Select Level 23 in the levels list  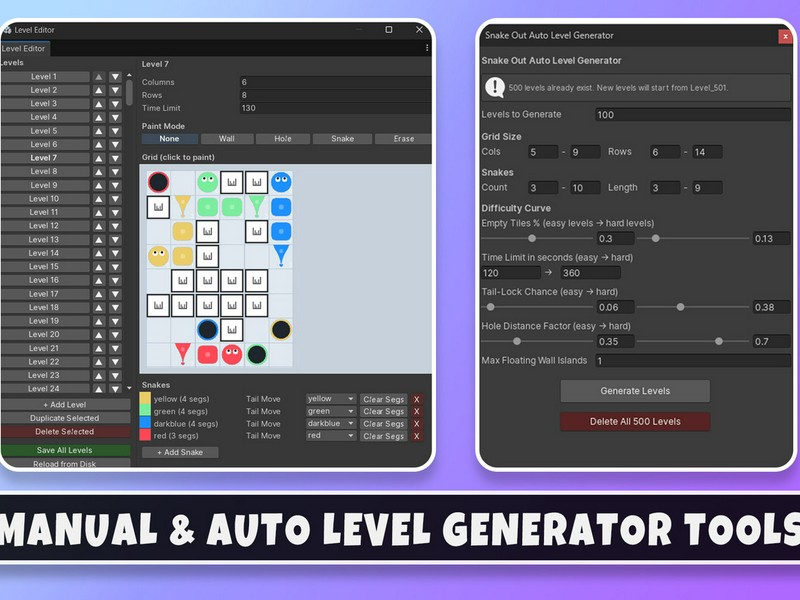[44, 376]
